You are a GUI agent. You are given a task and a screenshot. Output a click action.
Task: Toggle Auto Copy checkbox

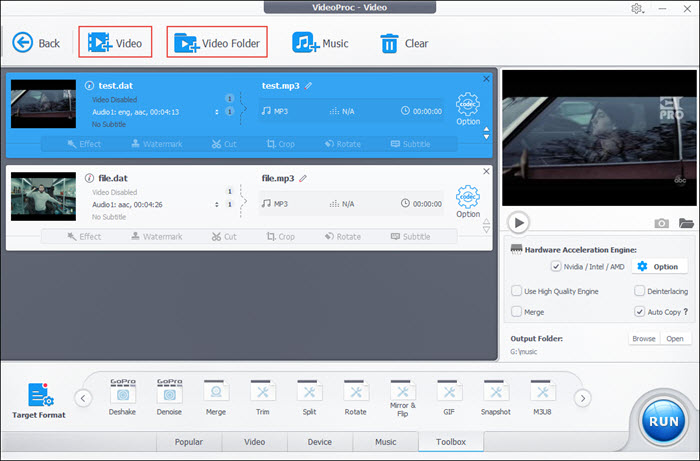coord(639,311)
